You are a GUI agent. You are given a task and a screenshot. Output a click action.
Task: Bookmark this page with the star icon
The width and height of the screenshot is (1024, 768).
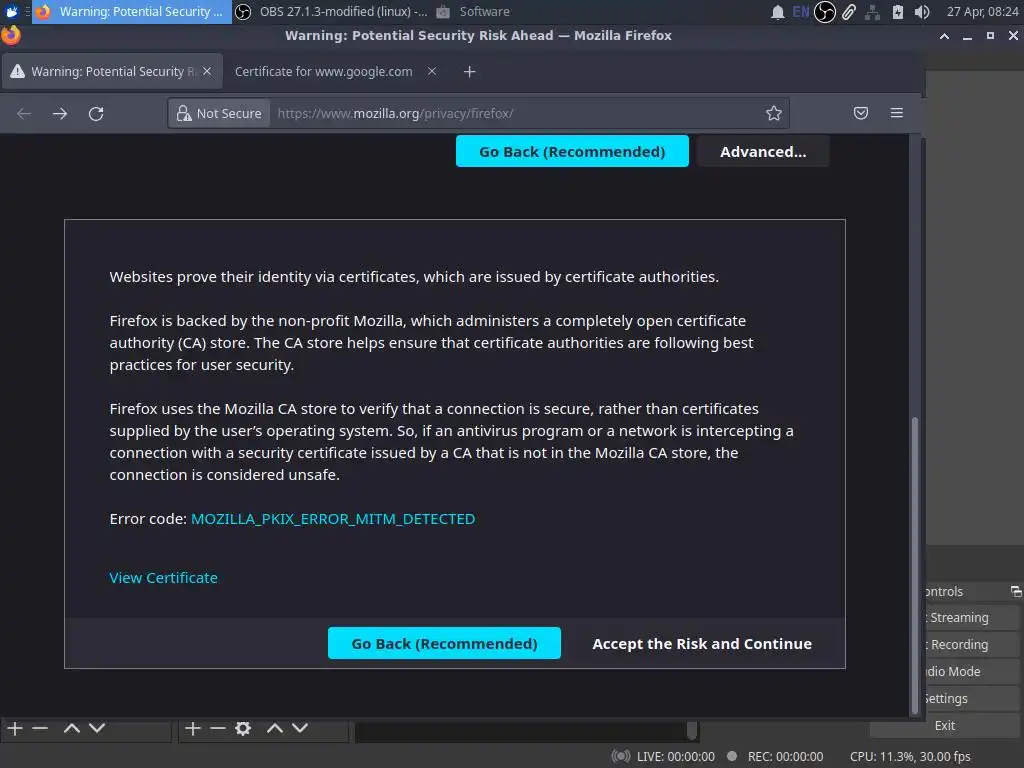774,113
